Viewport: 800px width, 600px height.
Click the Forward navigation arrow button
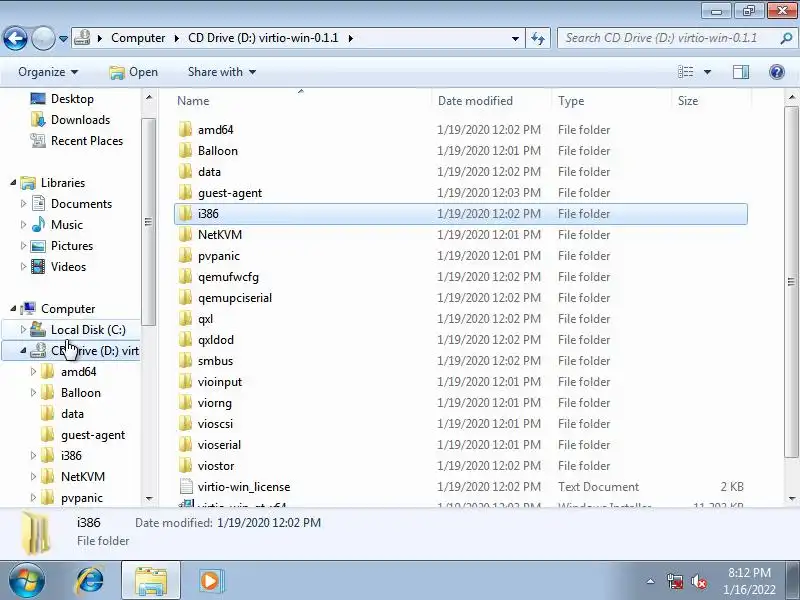click(43, 38)
